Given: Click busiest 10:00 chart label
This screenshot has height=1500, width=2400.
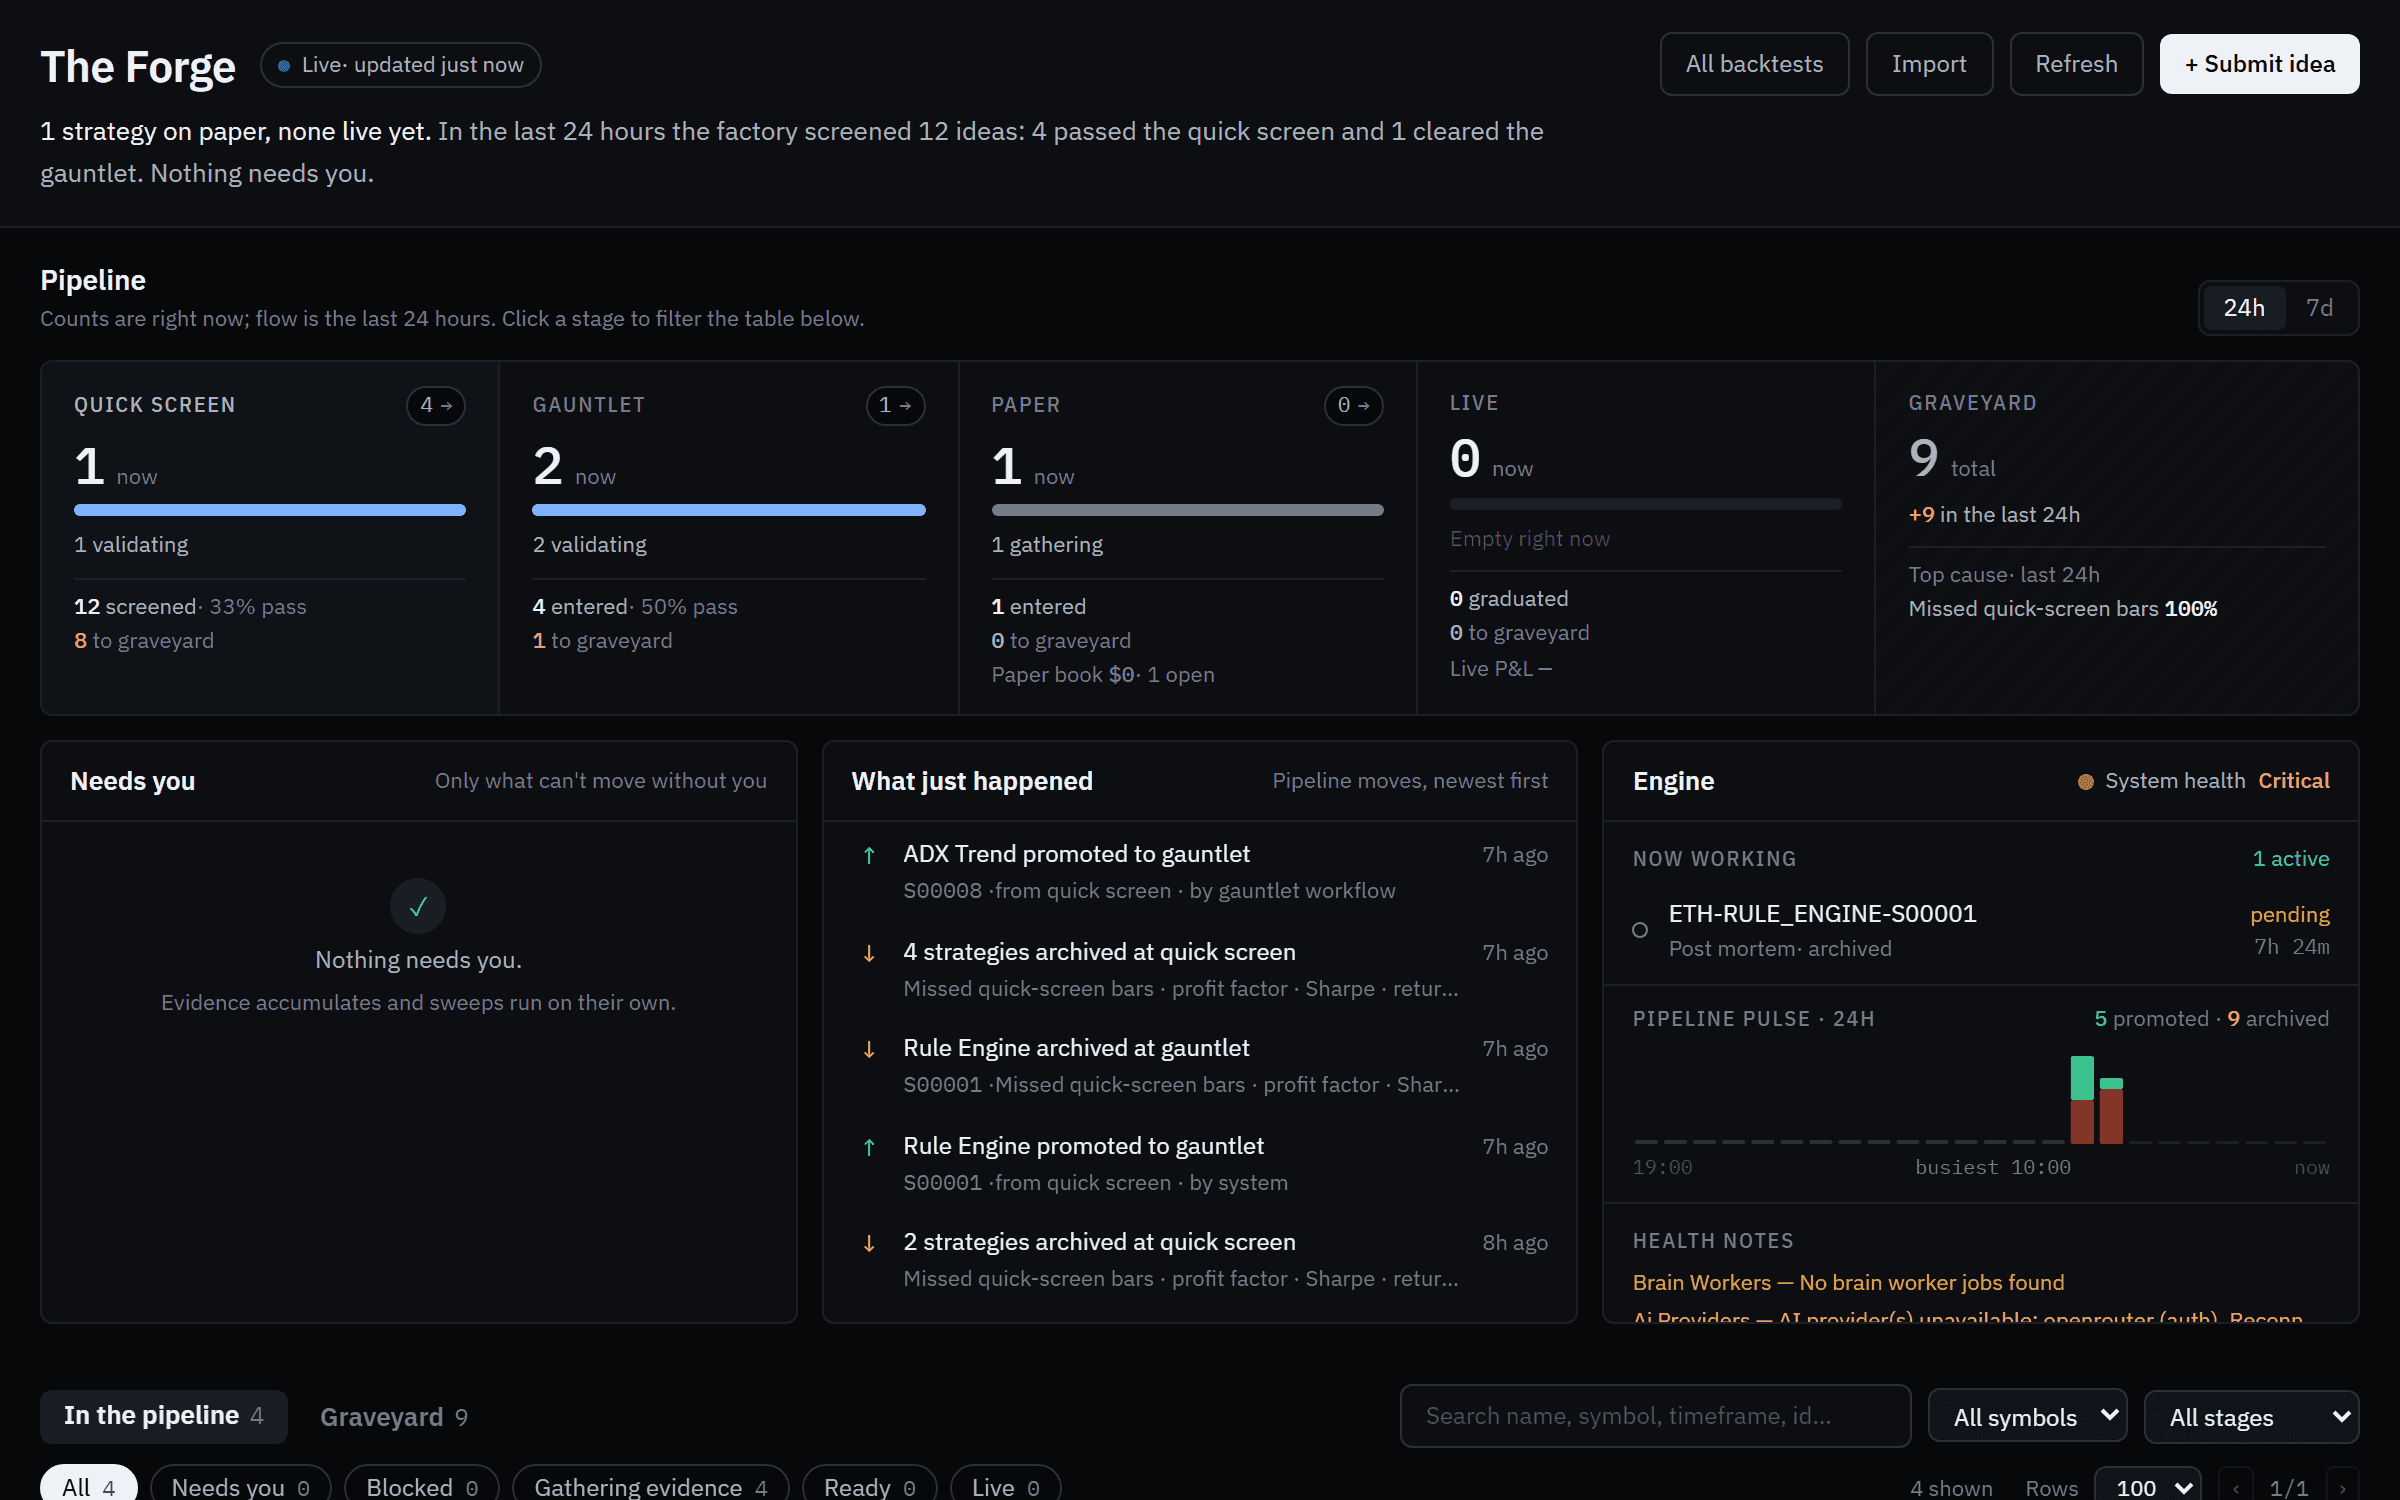Looking at the screenshot, I should coord(1992,1168).
